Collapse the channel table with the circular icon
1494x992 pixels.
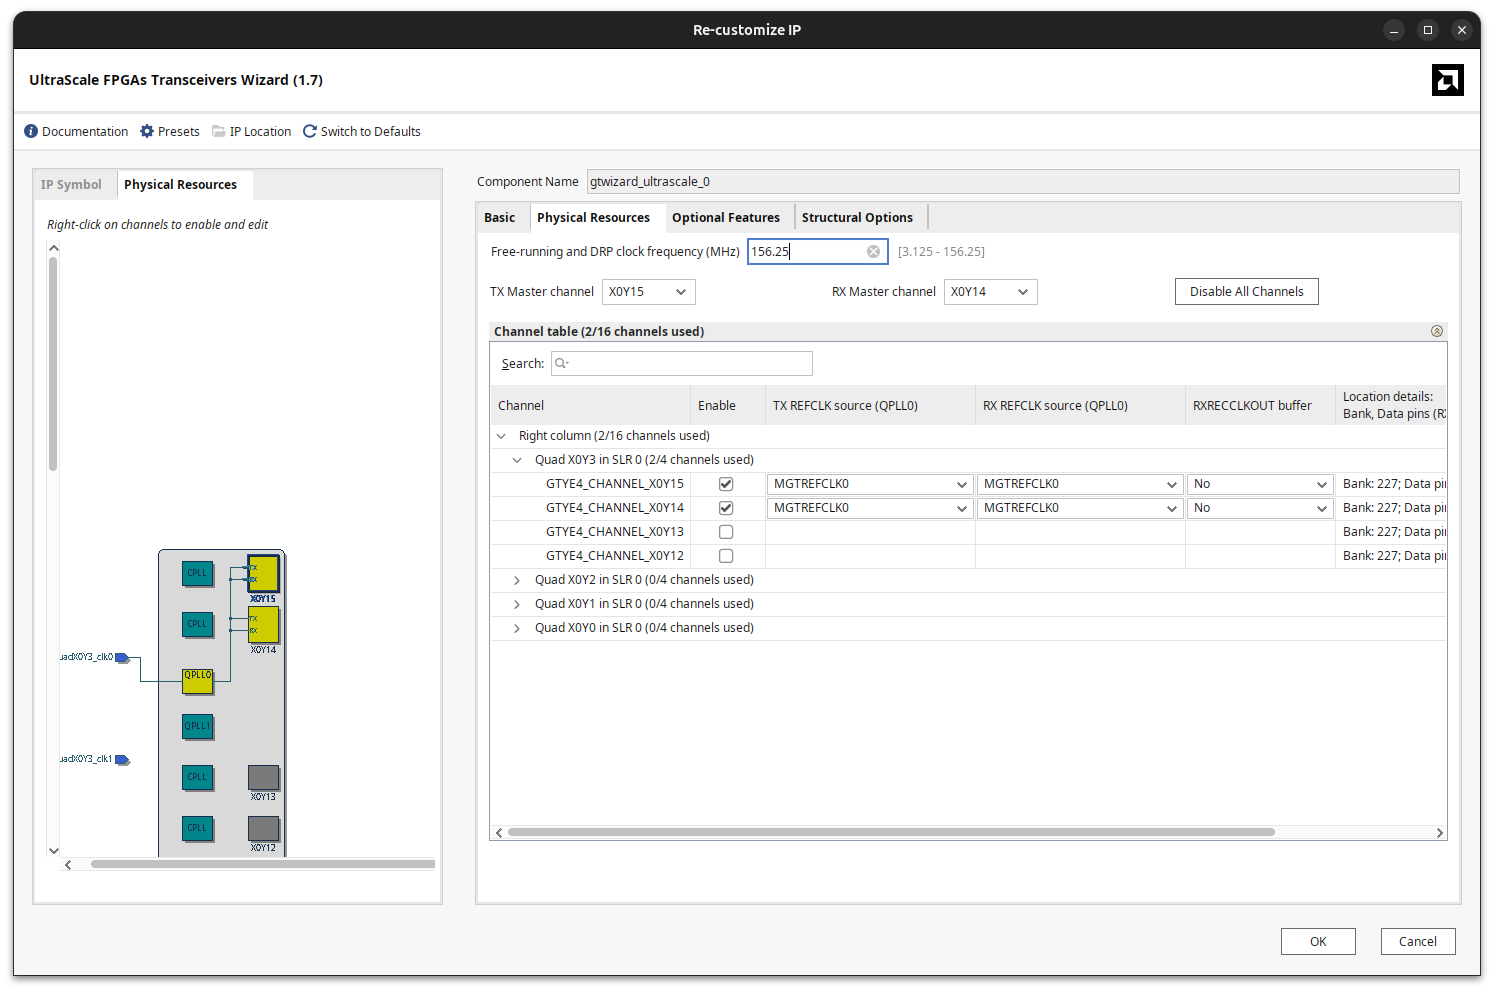point(1437,330)
